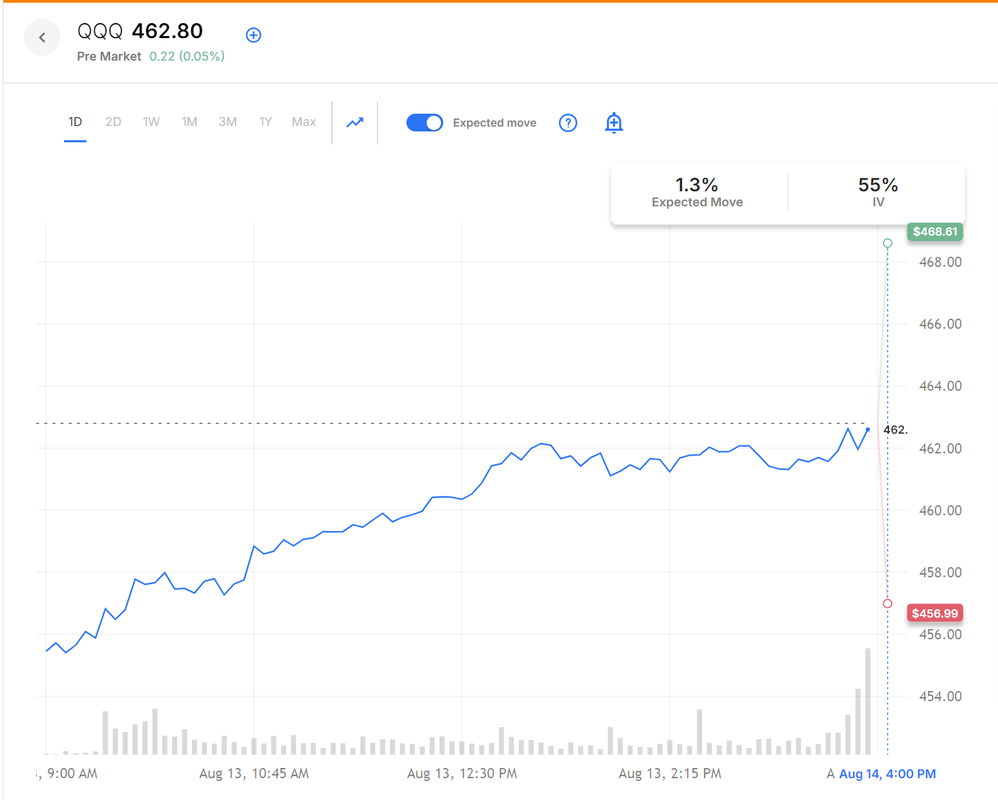Click the Aug 13, 12:30 PM axis label

pos(462,774)
